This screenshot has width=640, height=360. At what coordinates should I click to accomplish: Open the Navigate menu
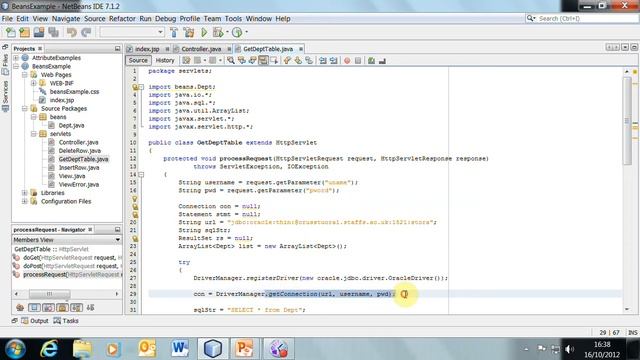pyautogui.click(x=66, y=18)
